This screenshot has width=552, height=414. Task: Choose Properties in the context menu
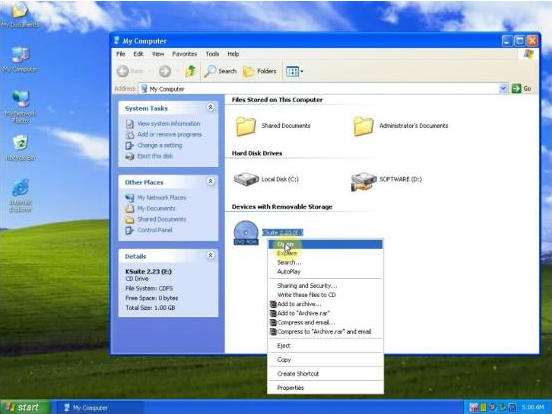325,388
